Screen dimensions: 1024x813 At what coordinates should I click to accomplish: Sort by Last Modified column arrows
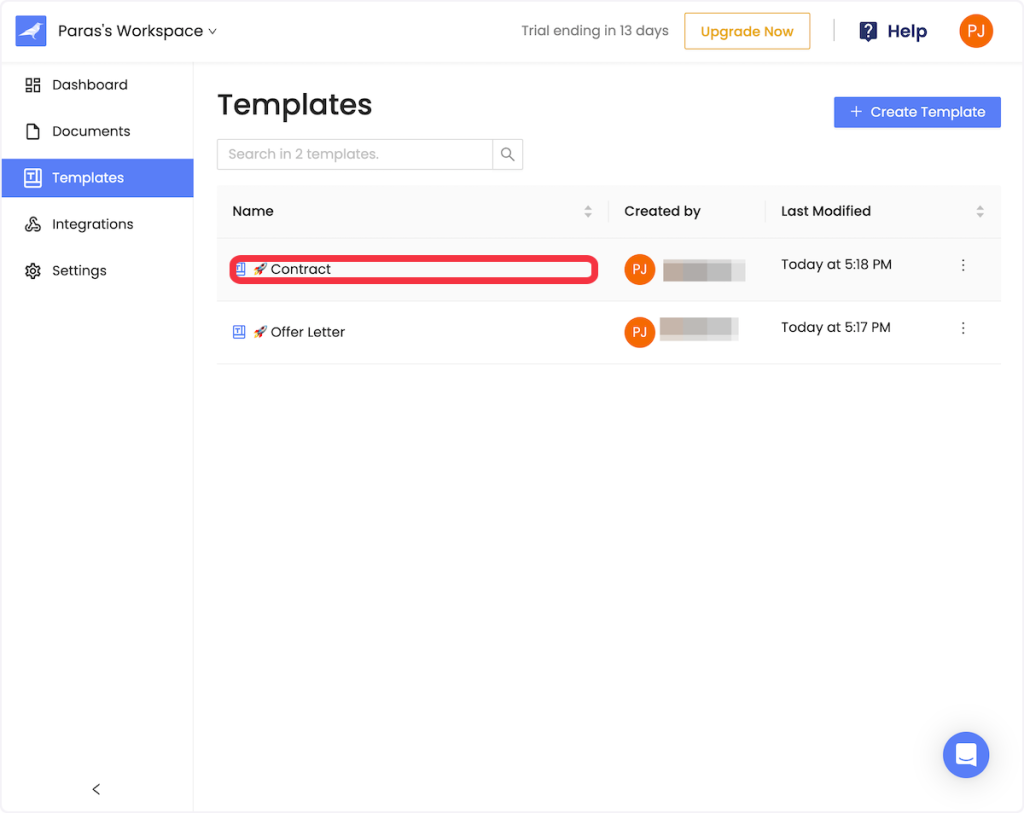pos(980,211)
